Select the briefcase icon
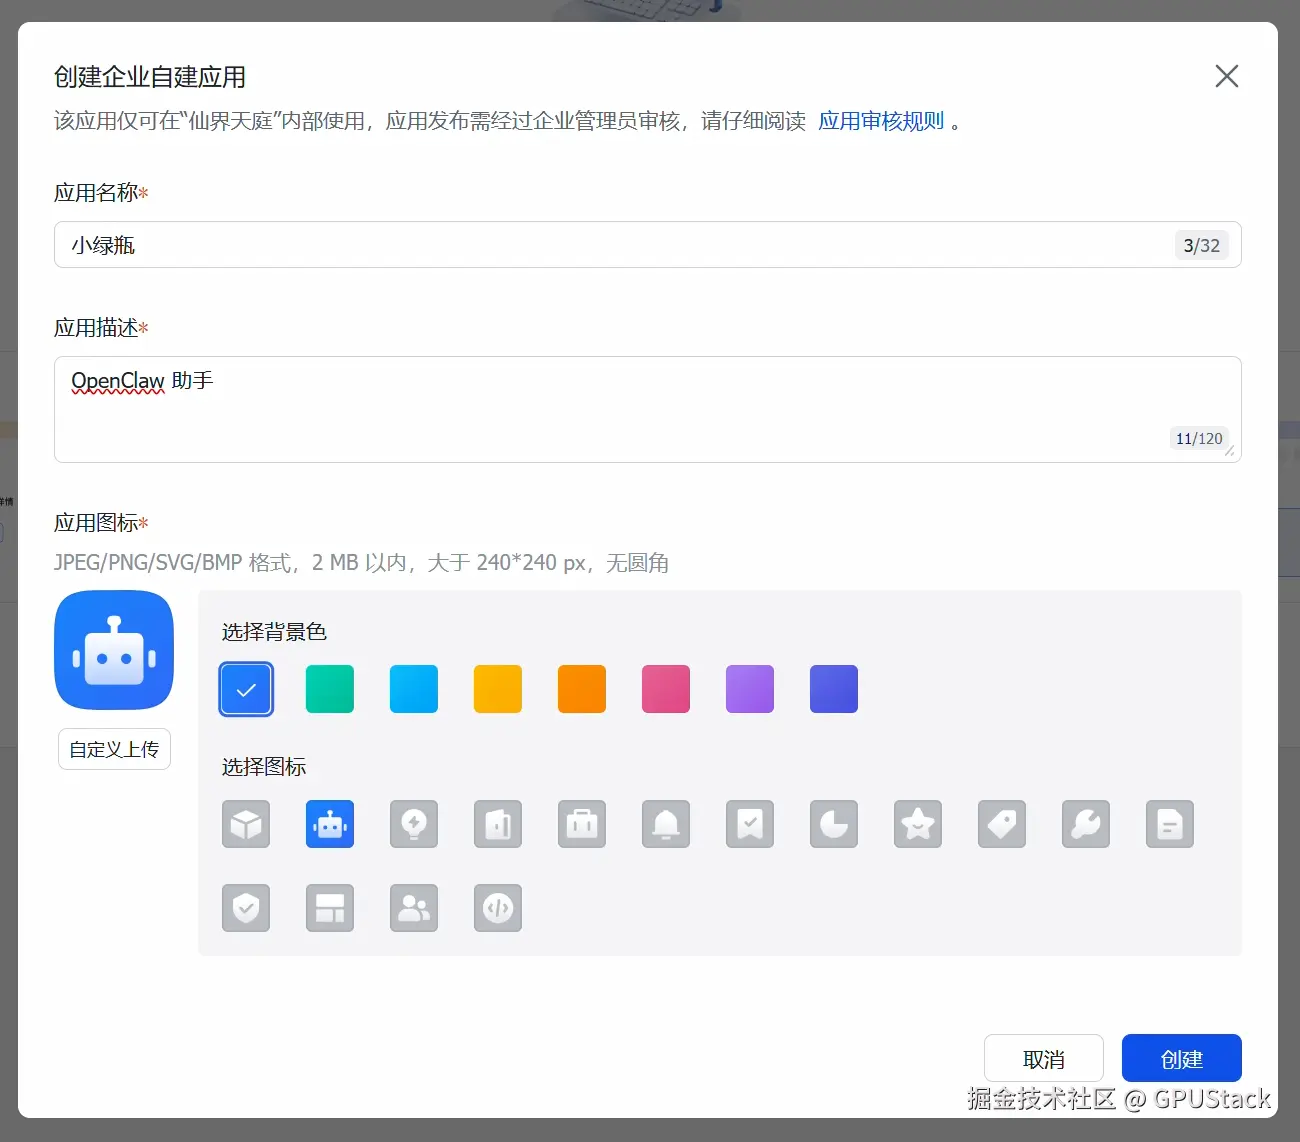The width and height of the screenshot is (1300, 1142). click(x=582, y=824)
